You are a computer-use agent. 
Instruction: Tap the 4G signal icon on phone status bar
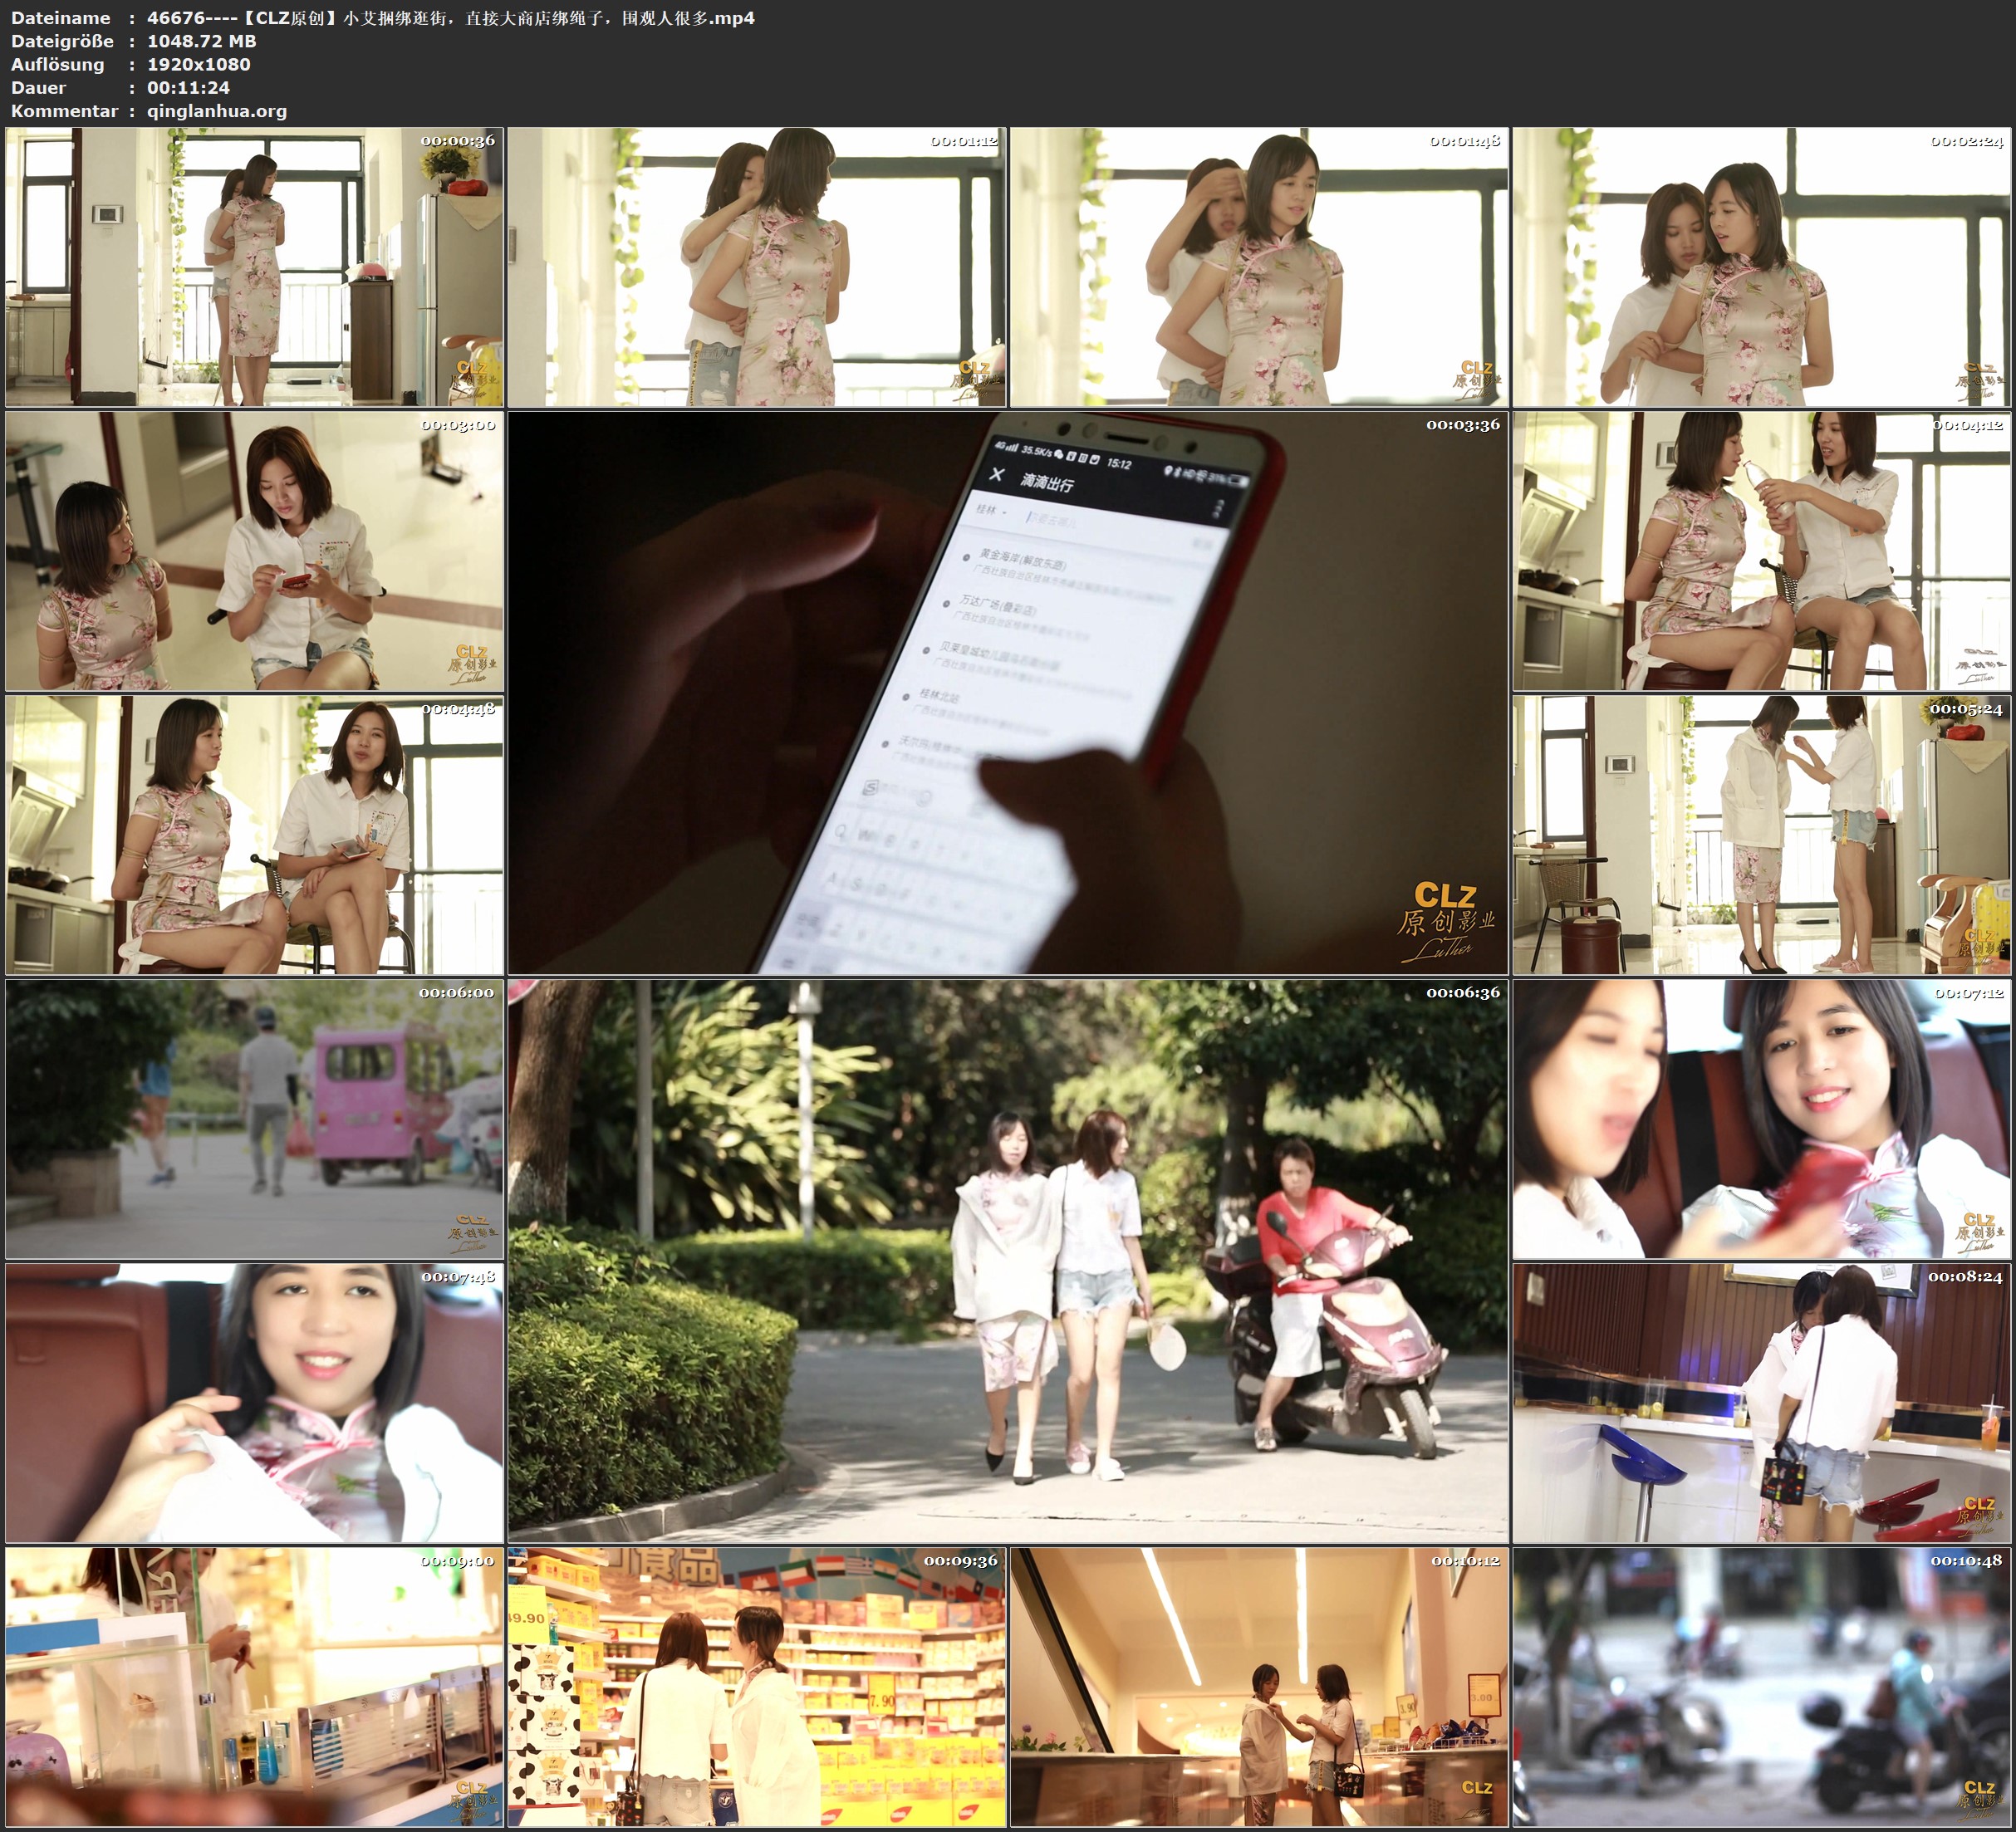(1005, 446)
